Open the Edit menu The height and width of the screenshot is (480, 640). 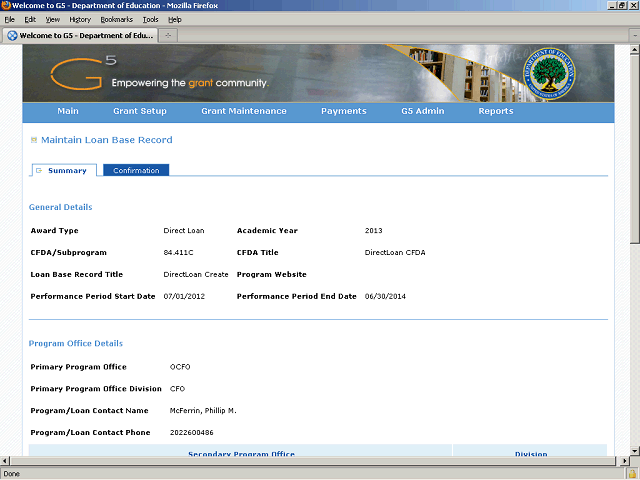(30, 20)
